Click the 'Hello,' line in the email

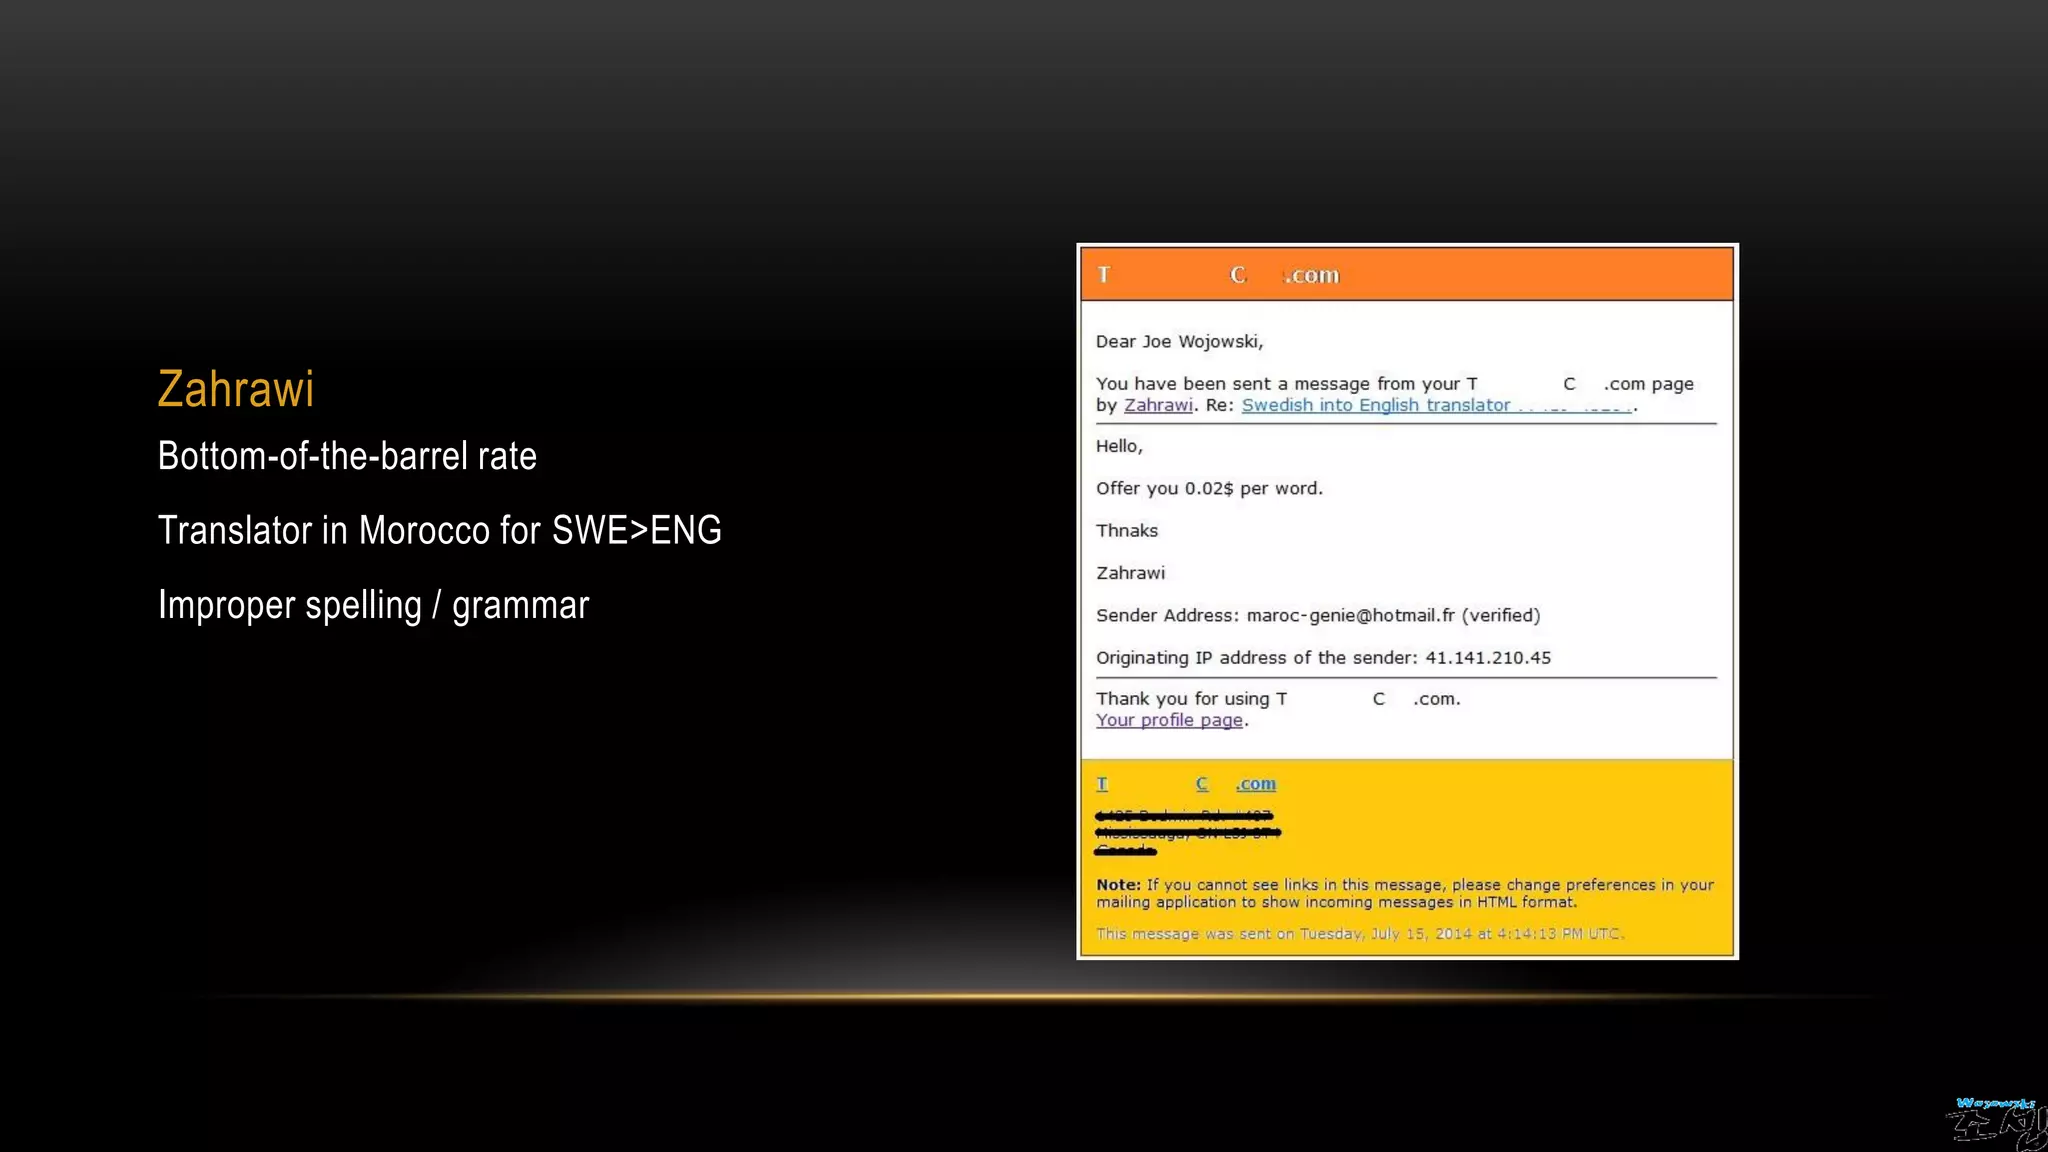pyautogui.click(x=1119, y=447)
